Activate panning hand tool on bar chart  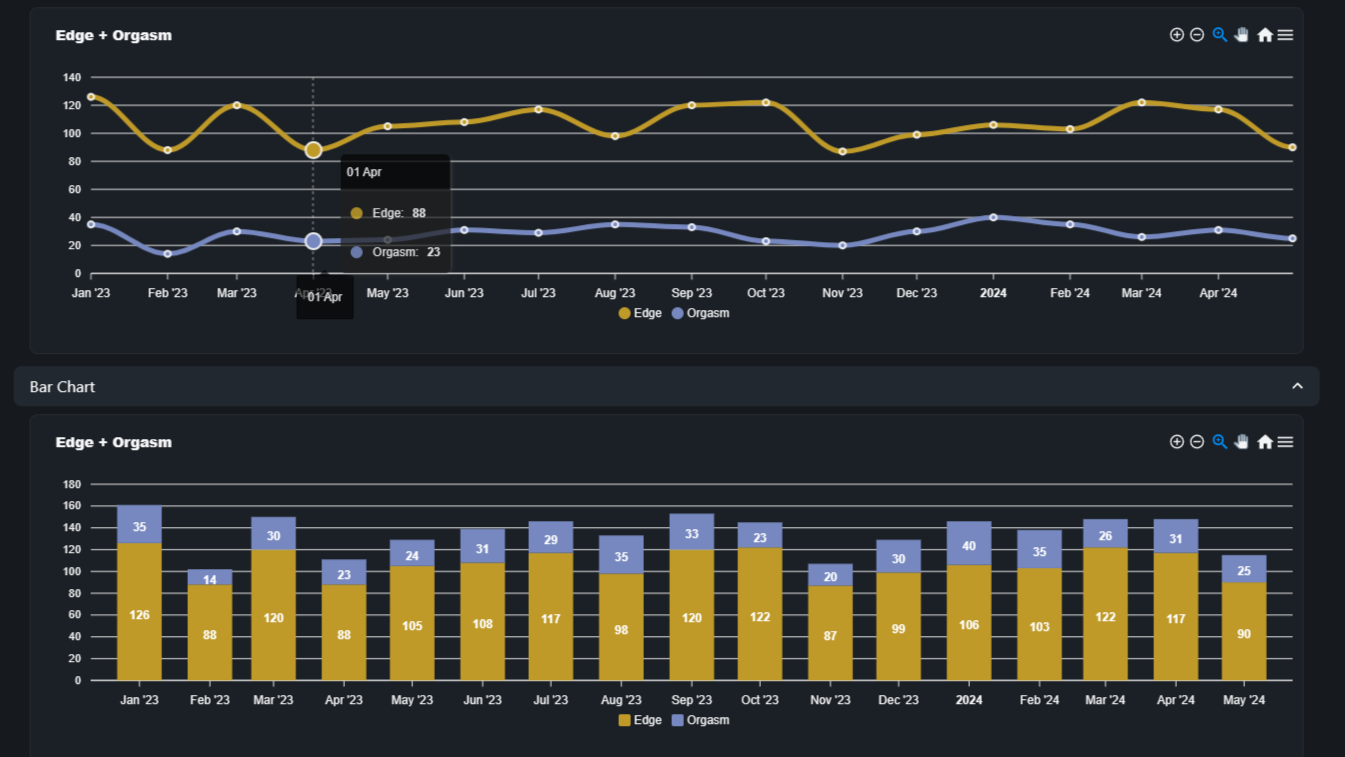(x=1242, y=442)
